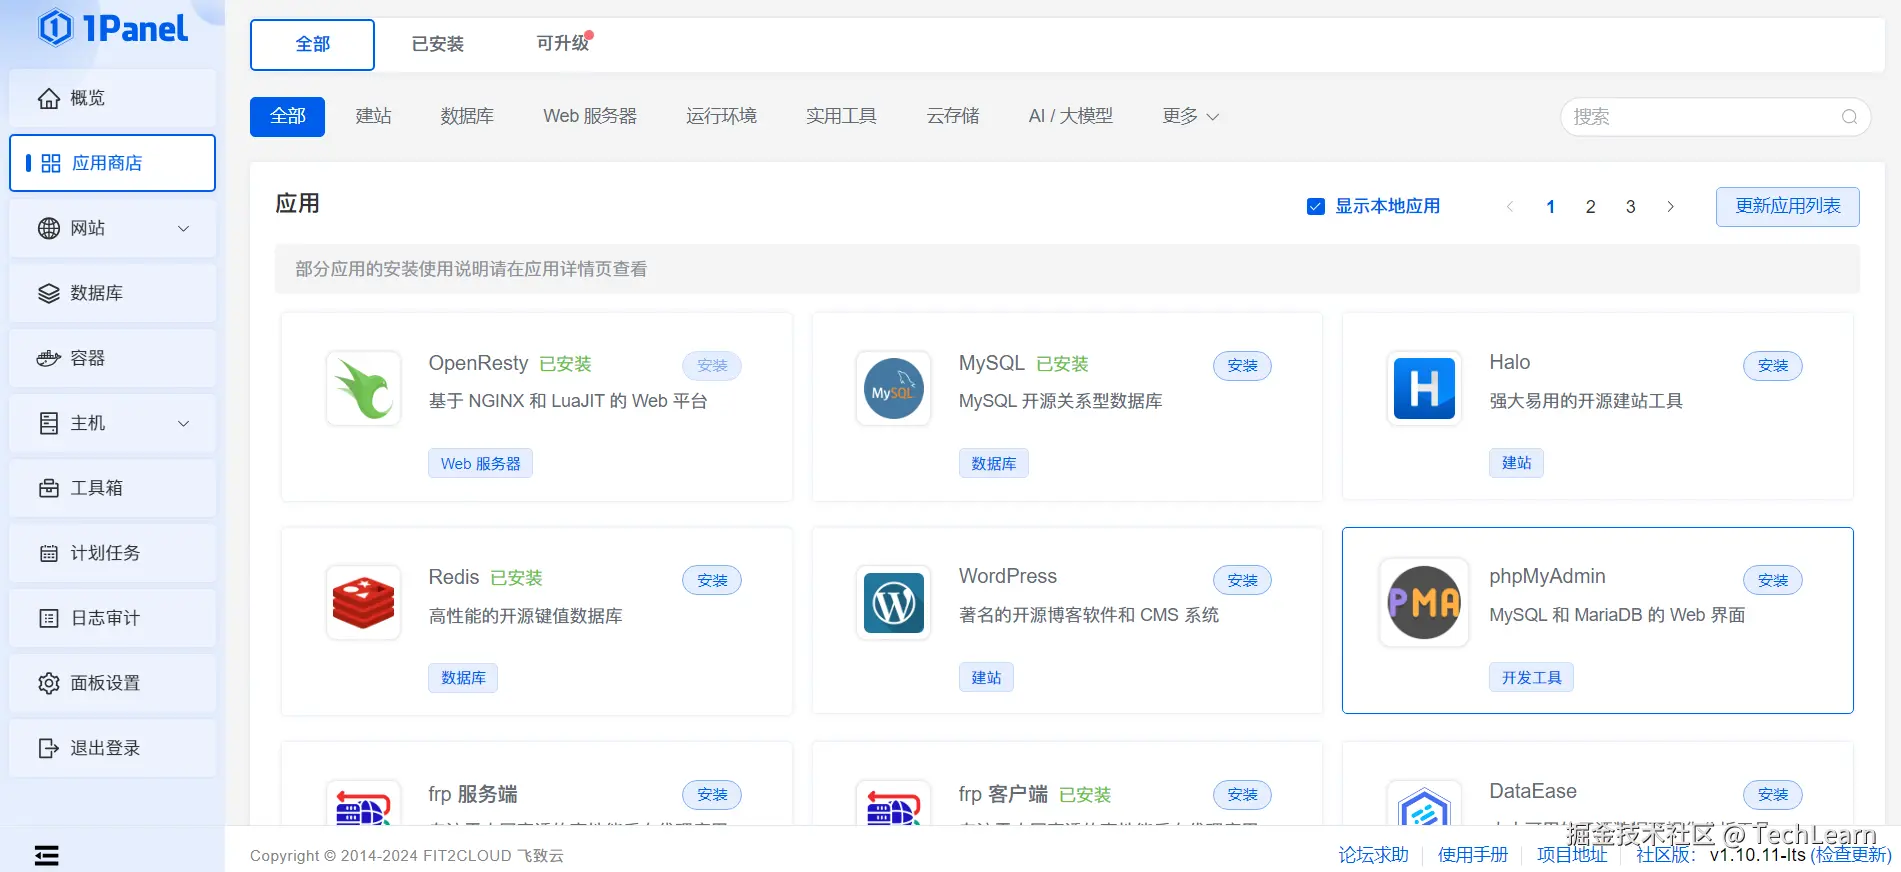
Task: Go to the previous page arrow
Action: tap(1510, 206)
